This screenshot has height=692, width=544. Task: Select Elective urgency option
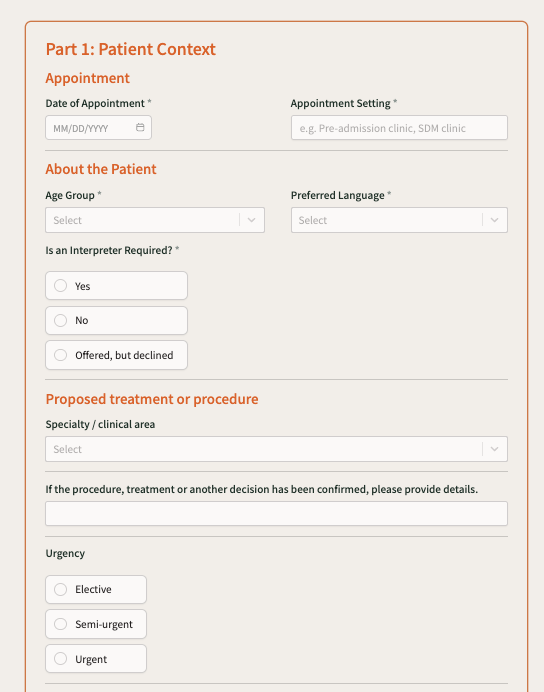(96, 589)
